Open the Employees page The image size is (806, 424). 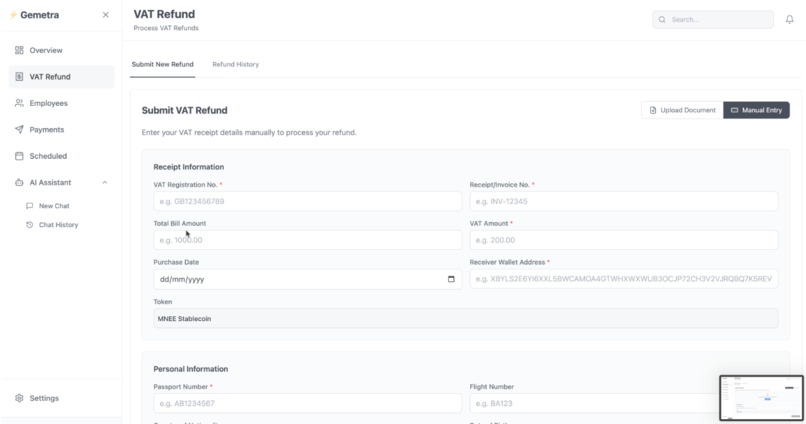61,103
